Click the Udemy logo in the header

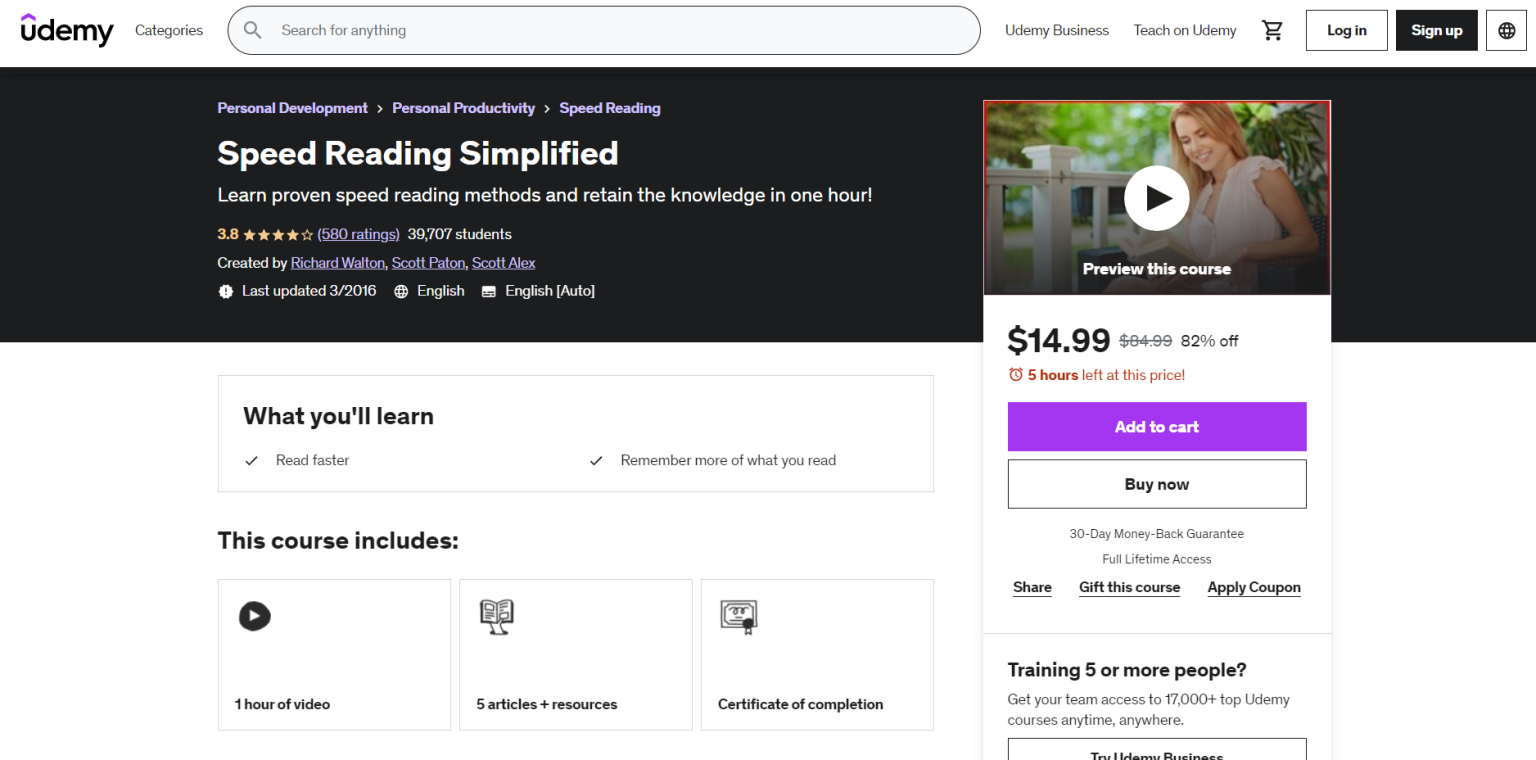click(x=66, y=30)
